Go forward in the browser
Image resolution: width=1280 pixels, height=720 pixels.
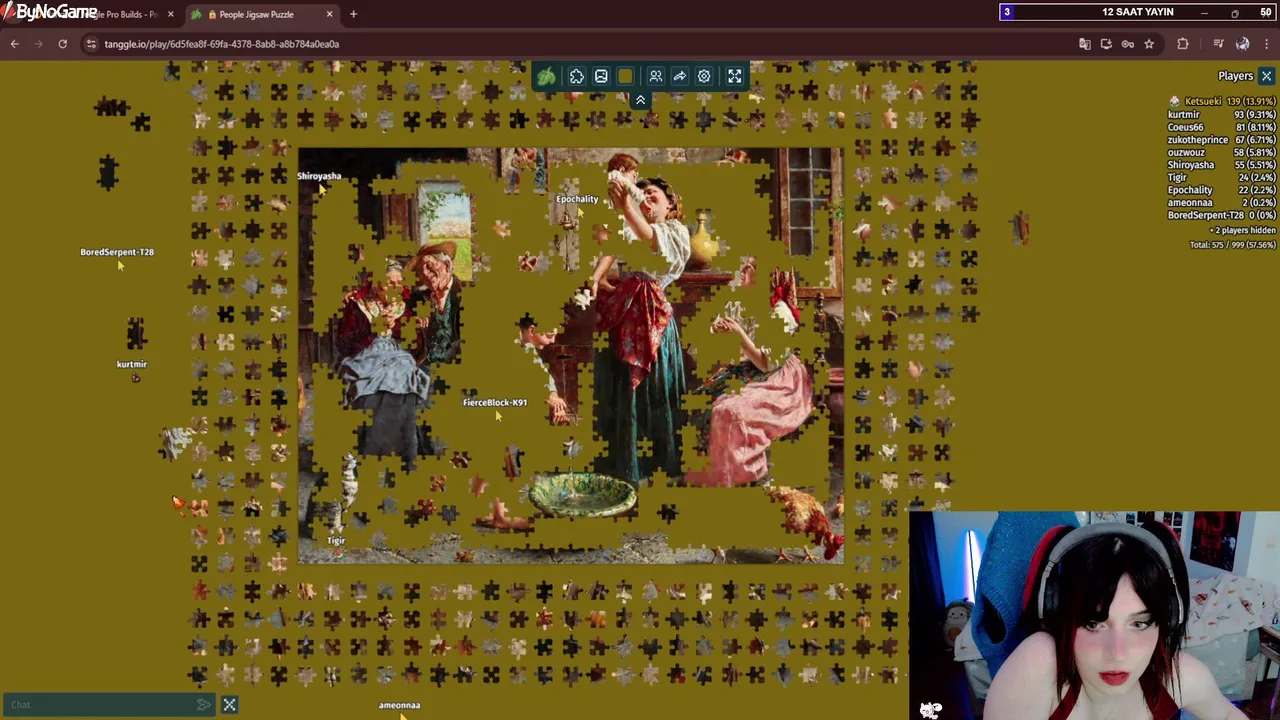[38, 44]
